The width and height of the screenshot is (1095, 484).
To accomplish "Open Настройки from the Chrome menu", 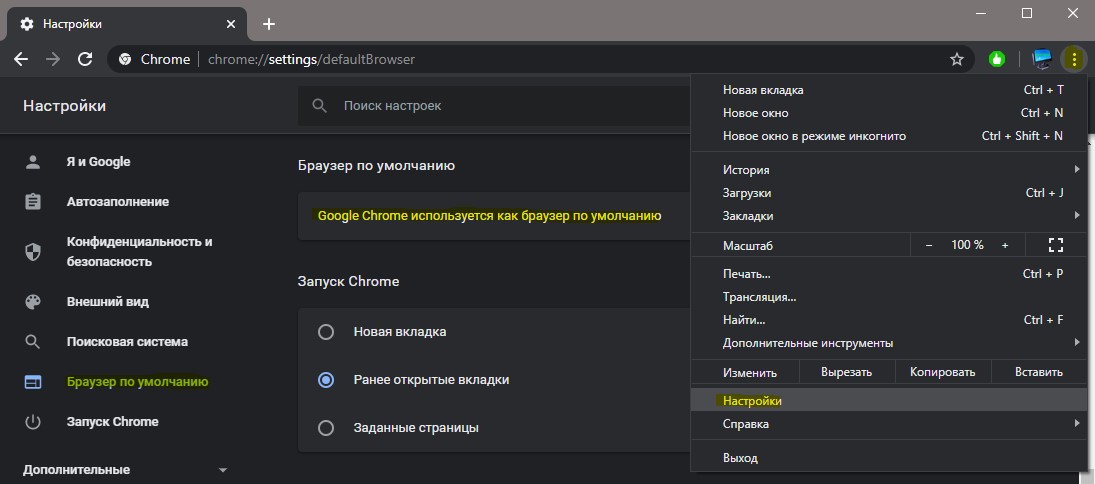I will coord(888,401).
